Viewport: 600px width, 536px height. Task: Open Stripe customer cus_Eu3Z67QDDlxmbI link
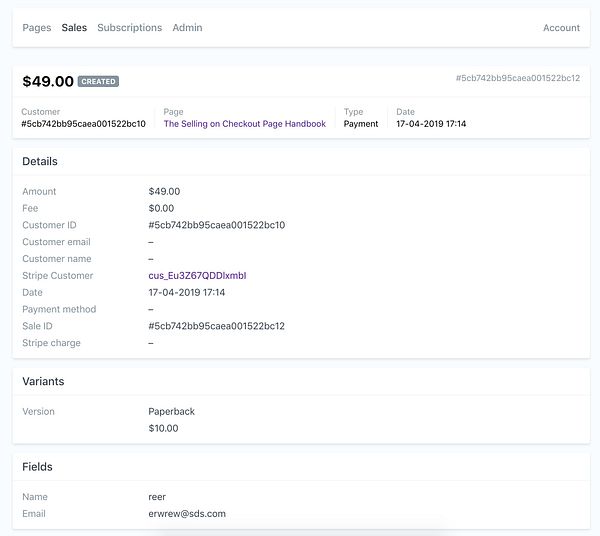point(197,275)
